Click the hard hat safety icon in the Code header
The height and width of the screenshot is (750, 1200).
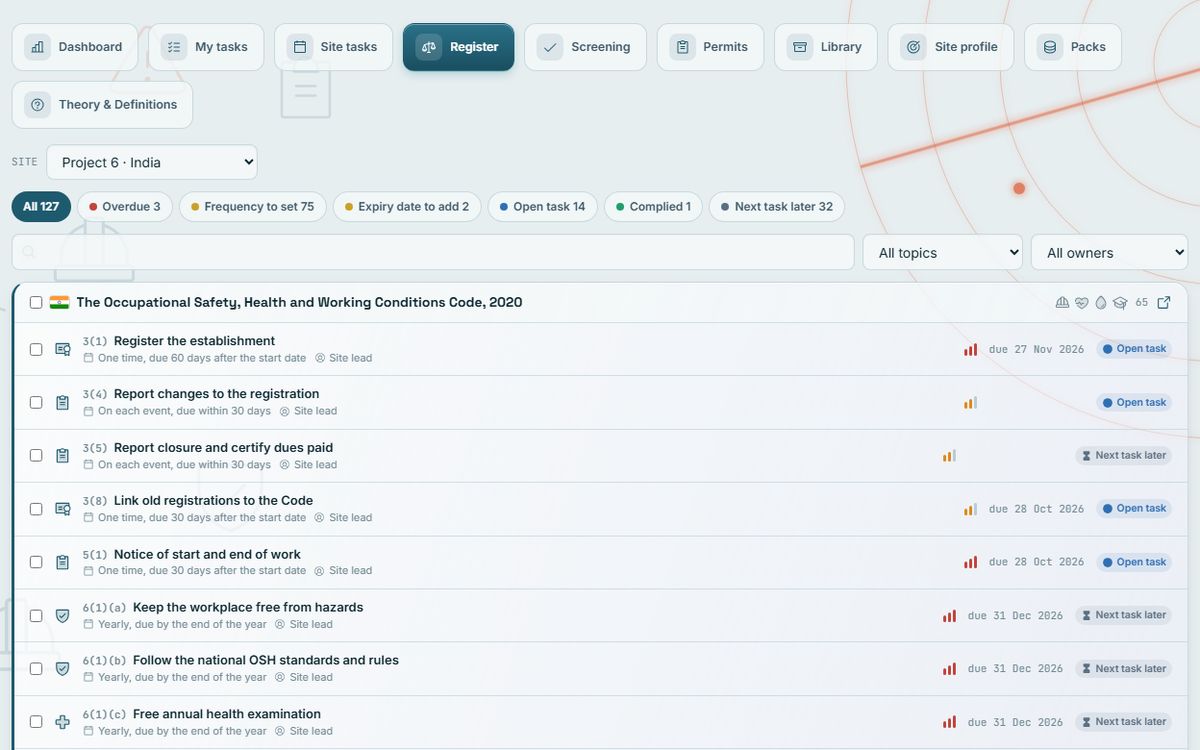click(x=1062, y=303)
